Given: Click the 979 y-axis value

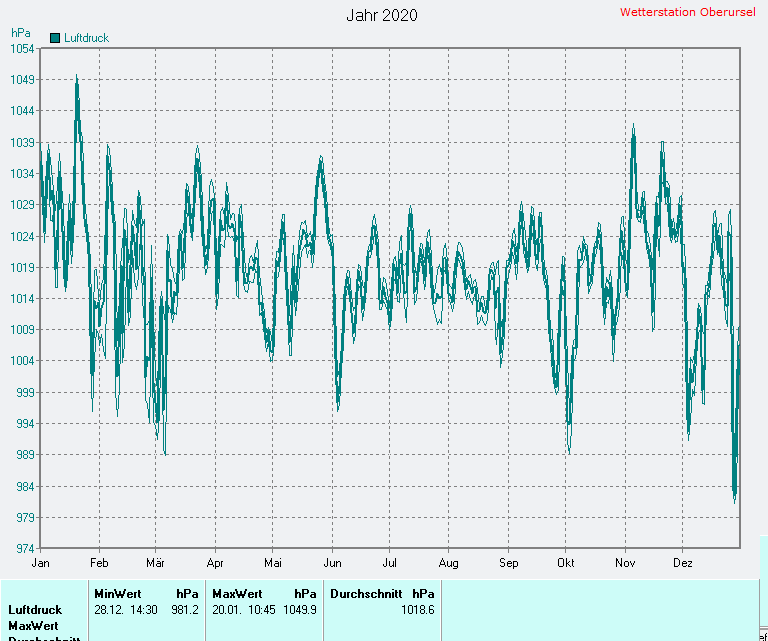Looking at the screenshot, I should point(25,517).
